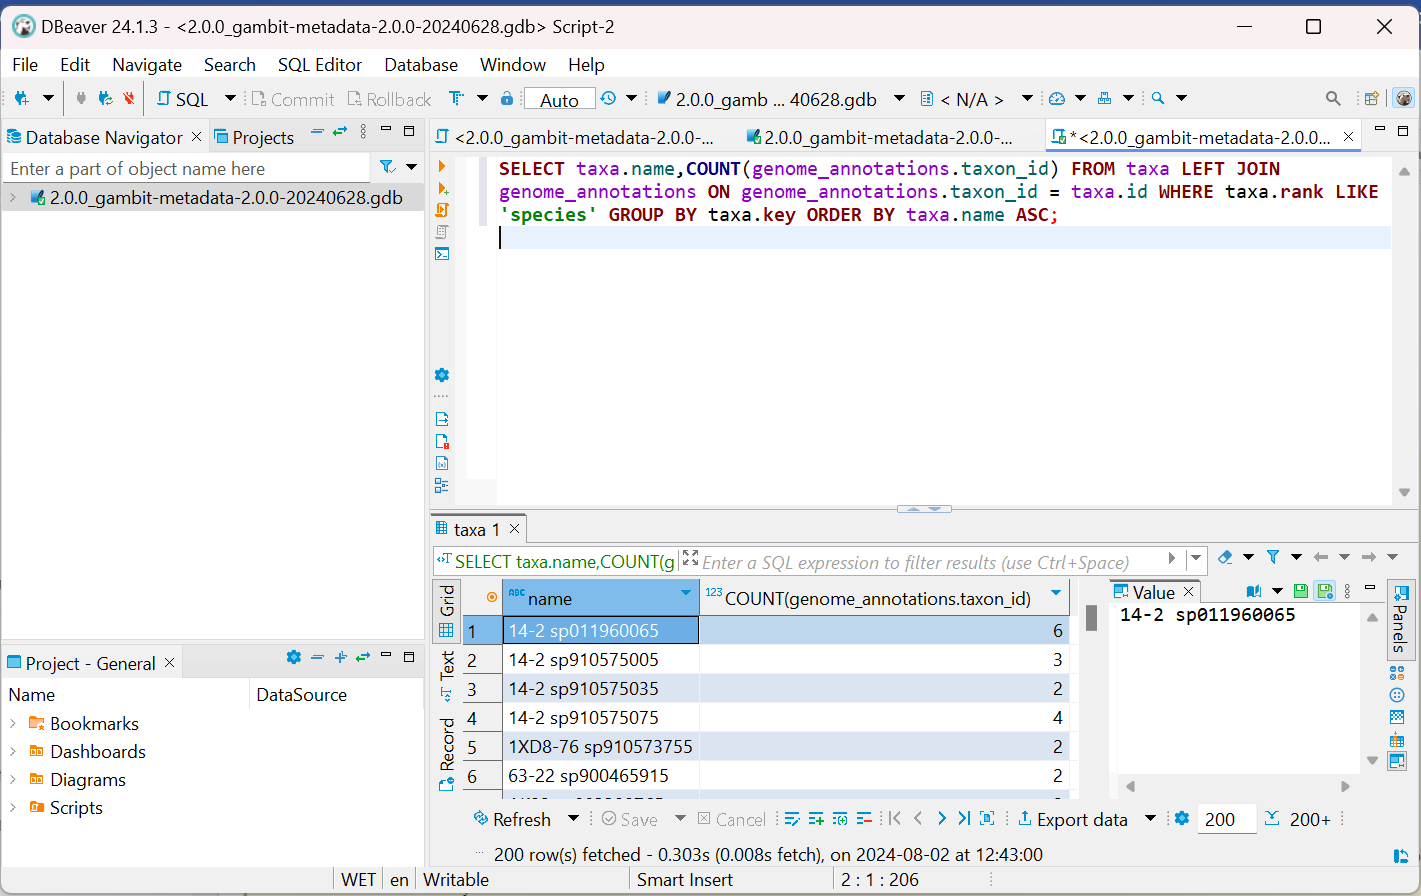
Task: Switch to the Projects tab
Action: [254, 137]
